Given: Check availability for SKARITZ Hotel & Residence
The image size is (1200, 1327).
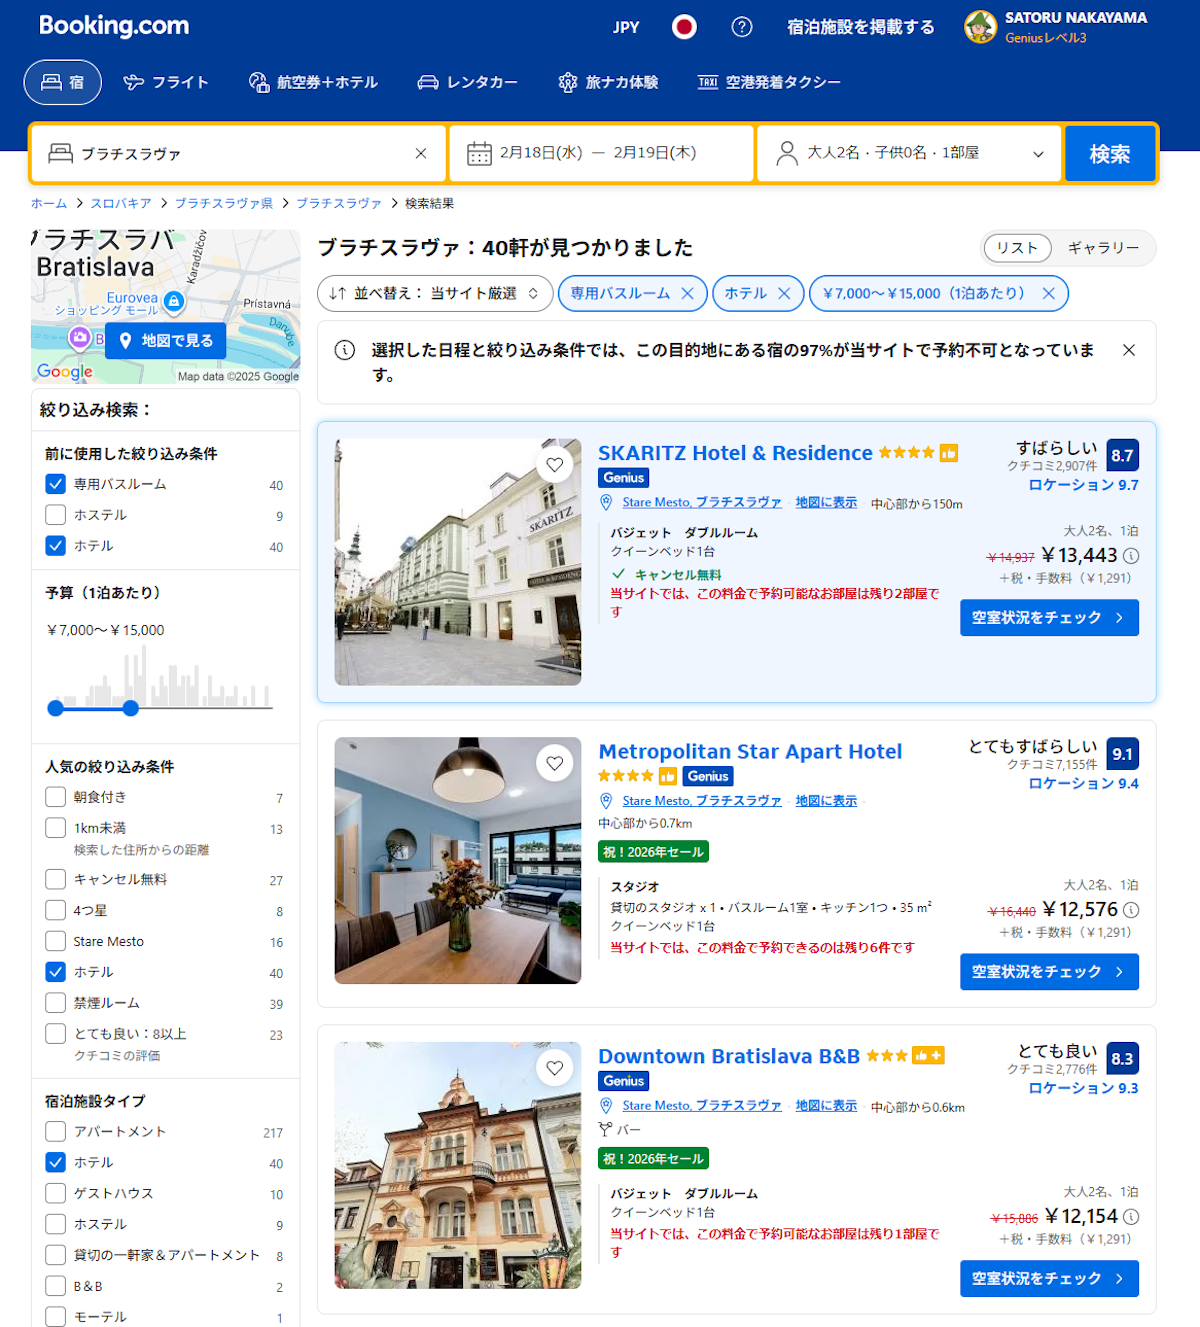Looking at the screenshot, I should [x=1049, y=618].
